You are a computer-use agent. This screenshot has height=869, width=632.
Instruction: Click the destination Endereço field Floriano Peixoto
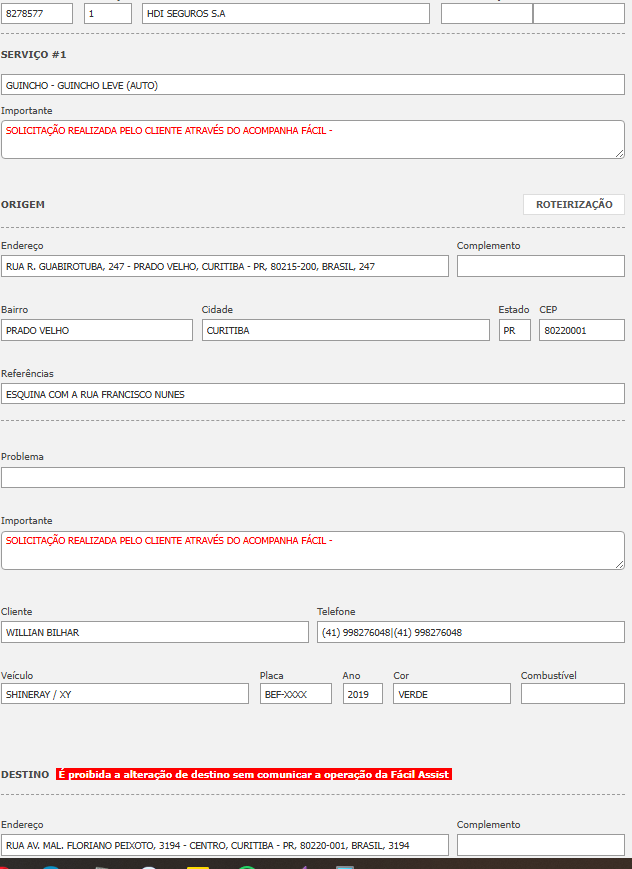point(224,845)
